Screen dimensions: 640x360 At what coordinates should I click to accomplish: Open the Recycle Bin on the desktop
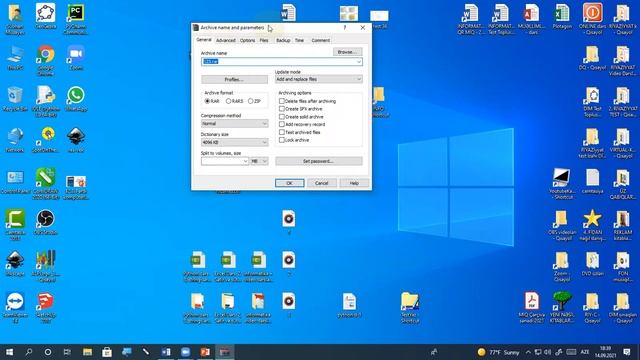pos(15,98)
